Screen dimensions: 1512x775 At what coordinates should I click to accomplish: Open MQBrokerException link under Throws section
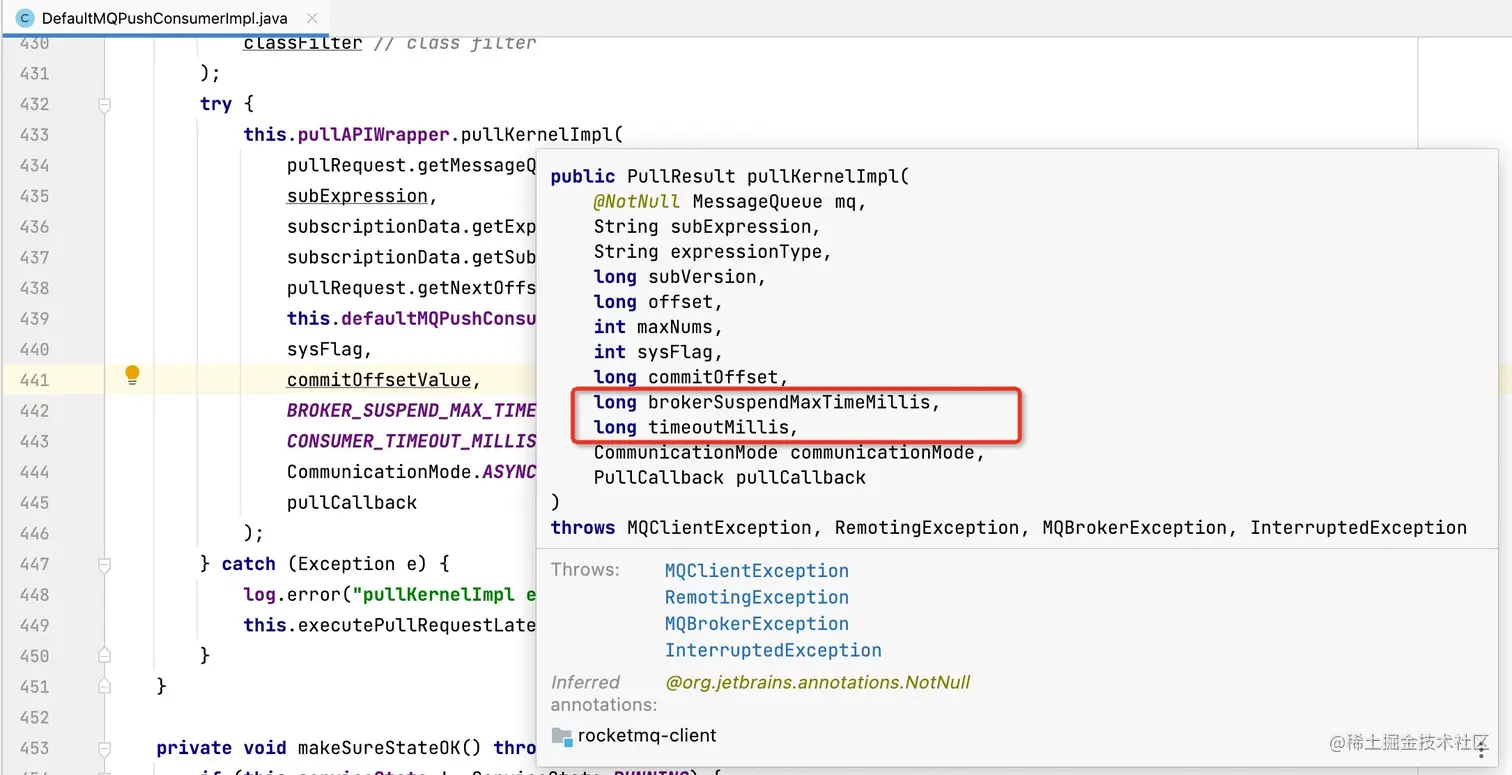tap(756, 624)
